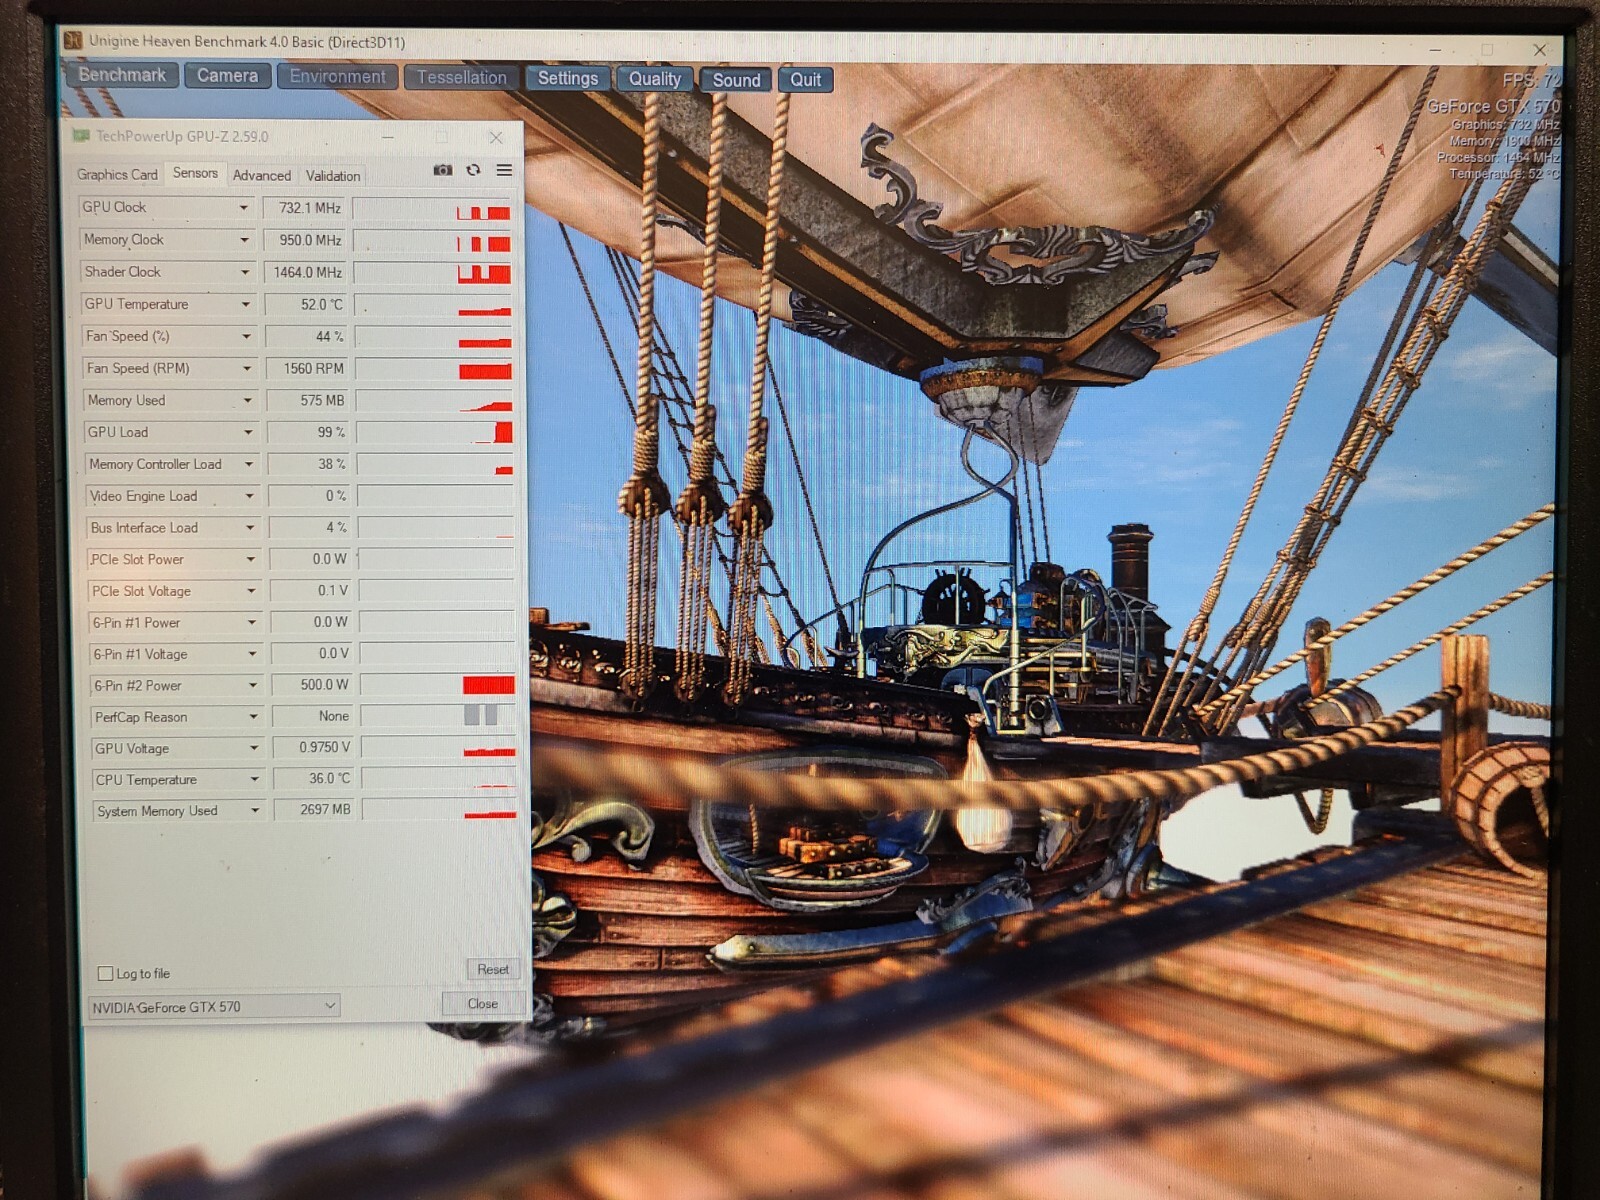Open the Advanced tab in GPU-Z
Screen dimensions: 1600x1200
(262, 175)
